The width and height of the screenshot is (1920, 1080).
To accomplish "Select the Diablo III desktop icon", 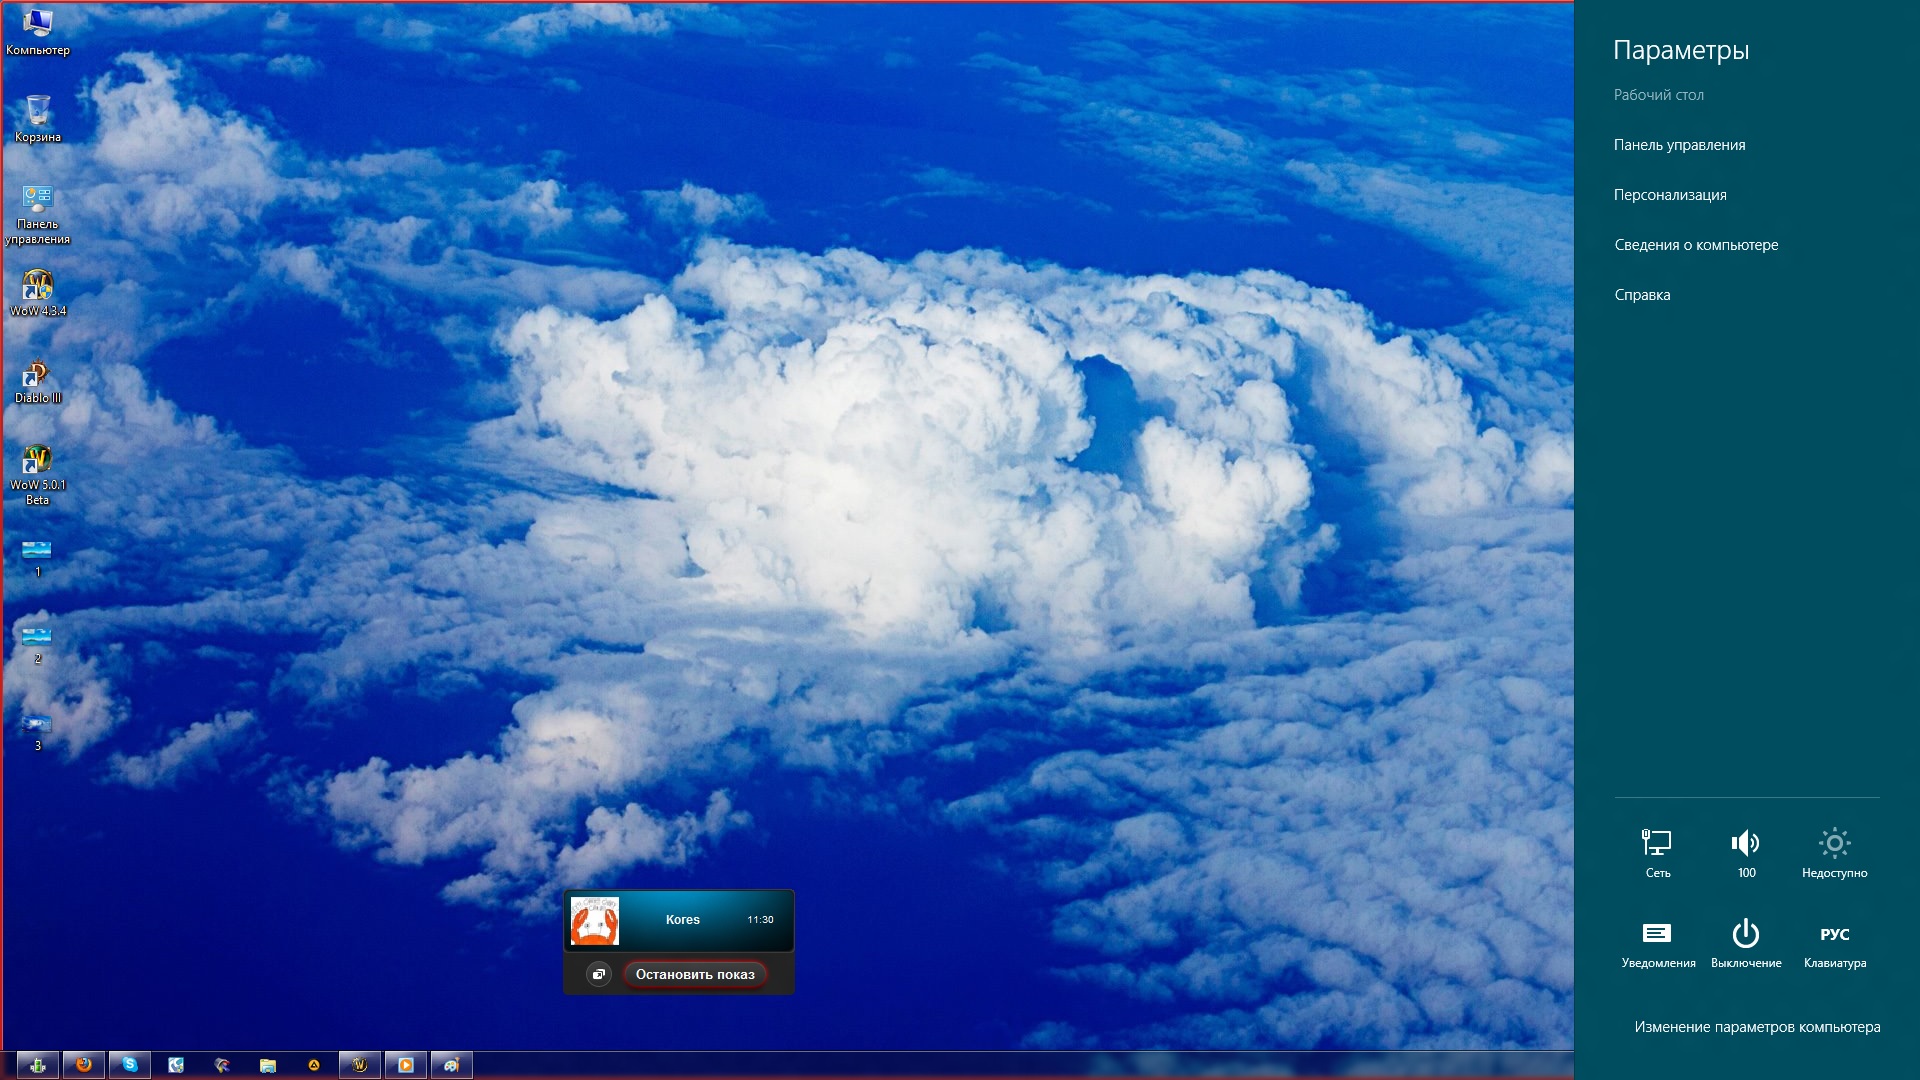I will [38, 382].
